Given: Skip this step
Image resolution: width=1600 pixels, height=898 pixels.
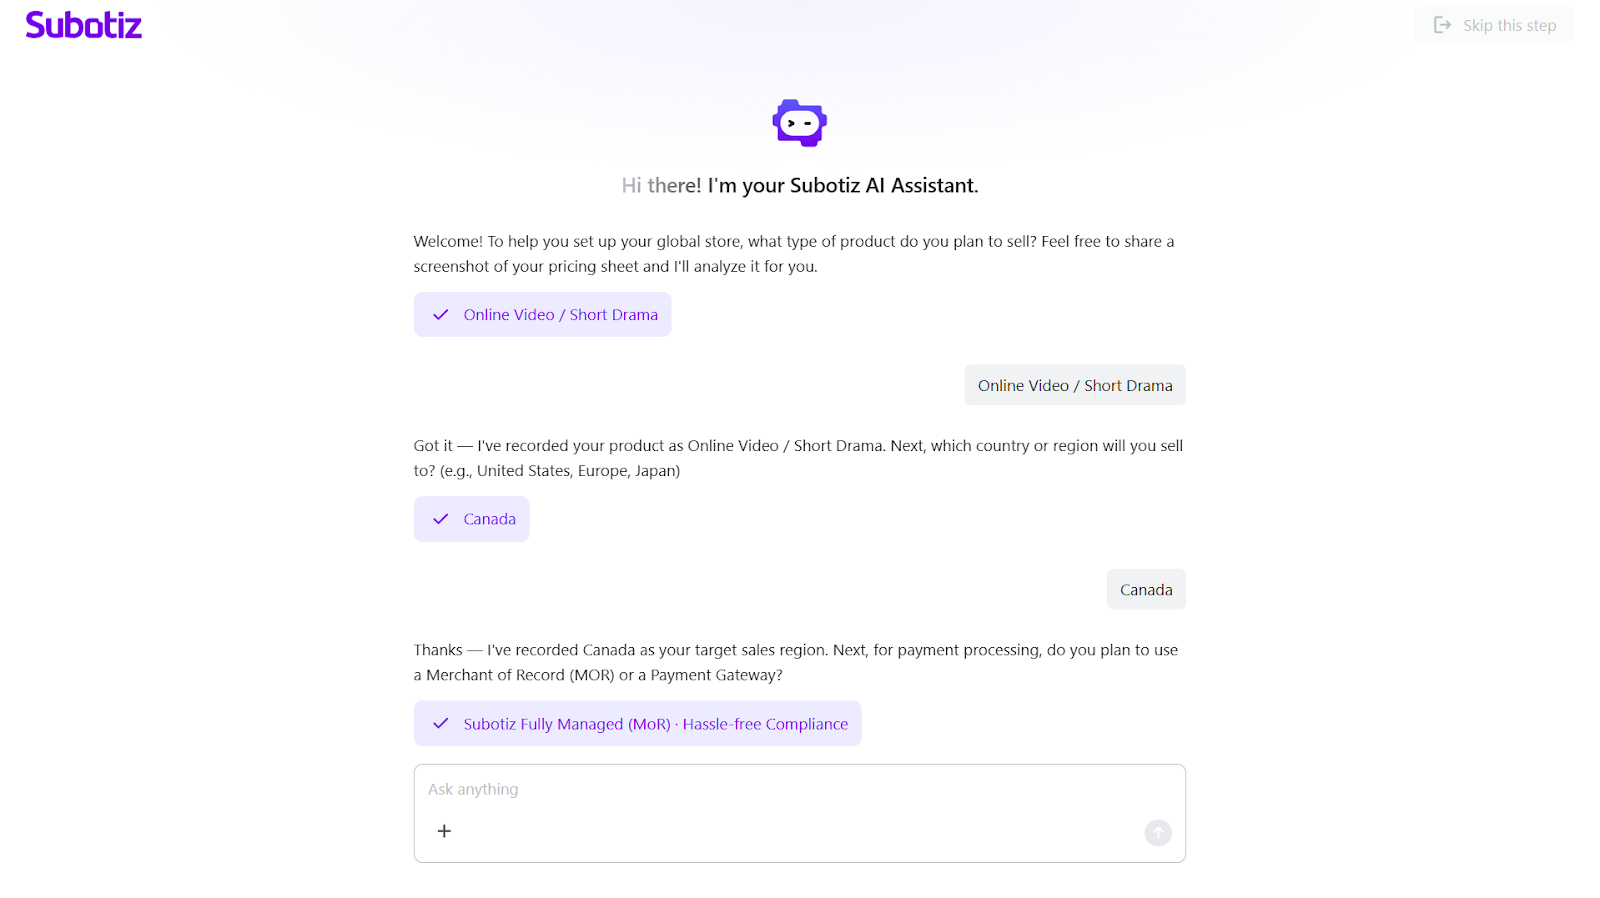Looking at the screenshot, I should [1509, 25].
